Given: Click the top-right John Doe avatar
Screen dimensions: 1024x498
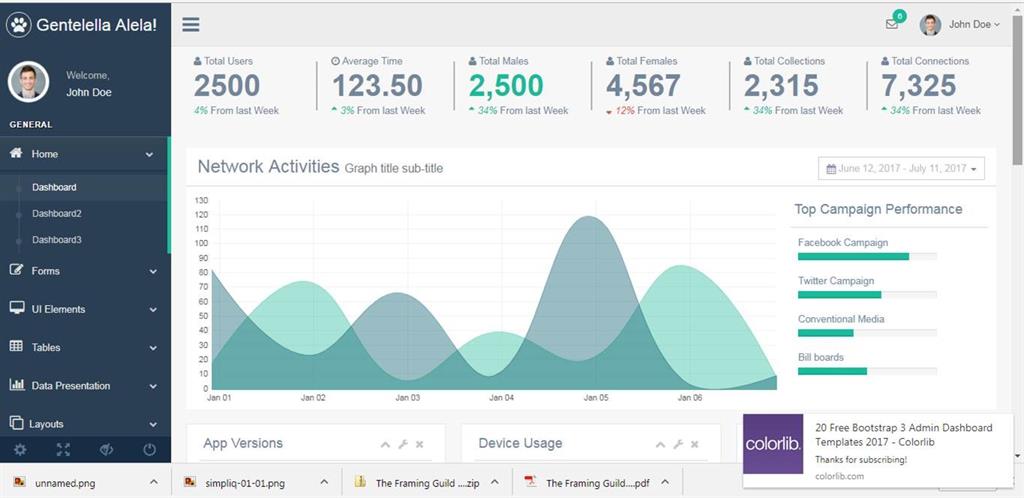Looking at the screenshot, I should pyautogui.click(x=930, y=25).
